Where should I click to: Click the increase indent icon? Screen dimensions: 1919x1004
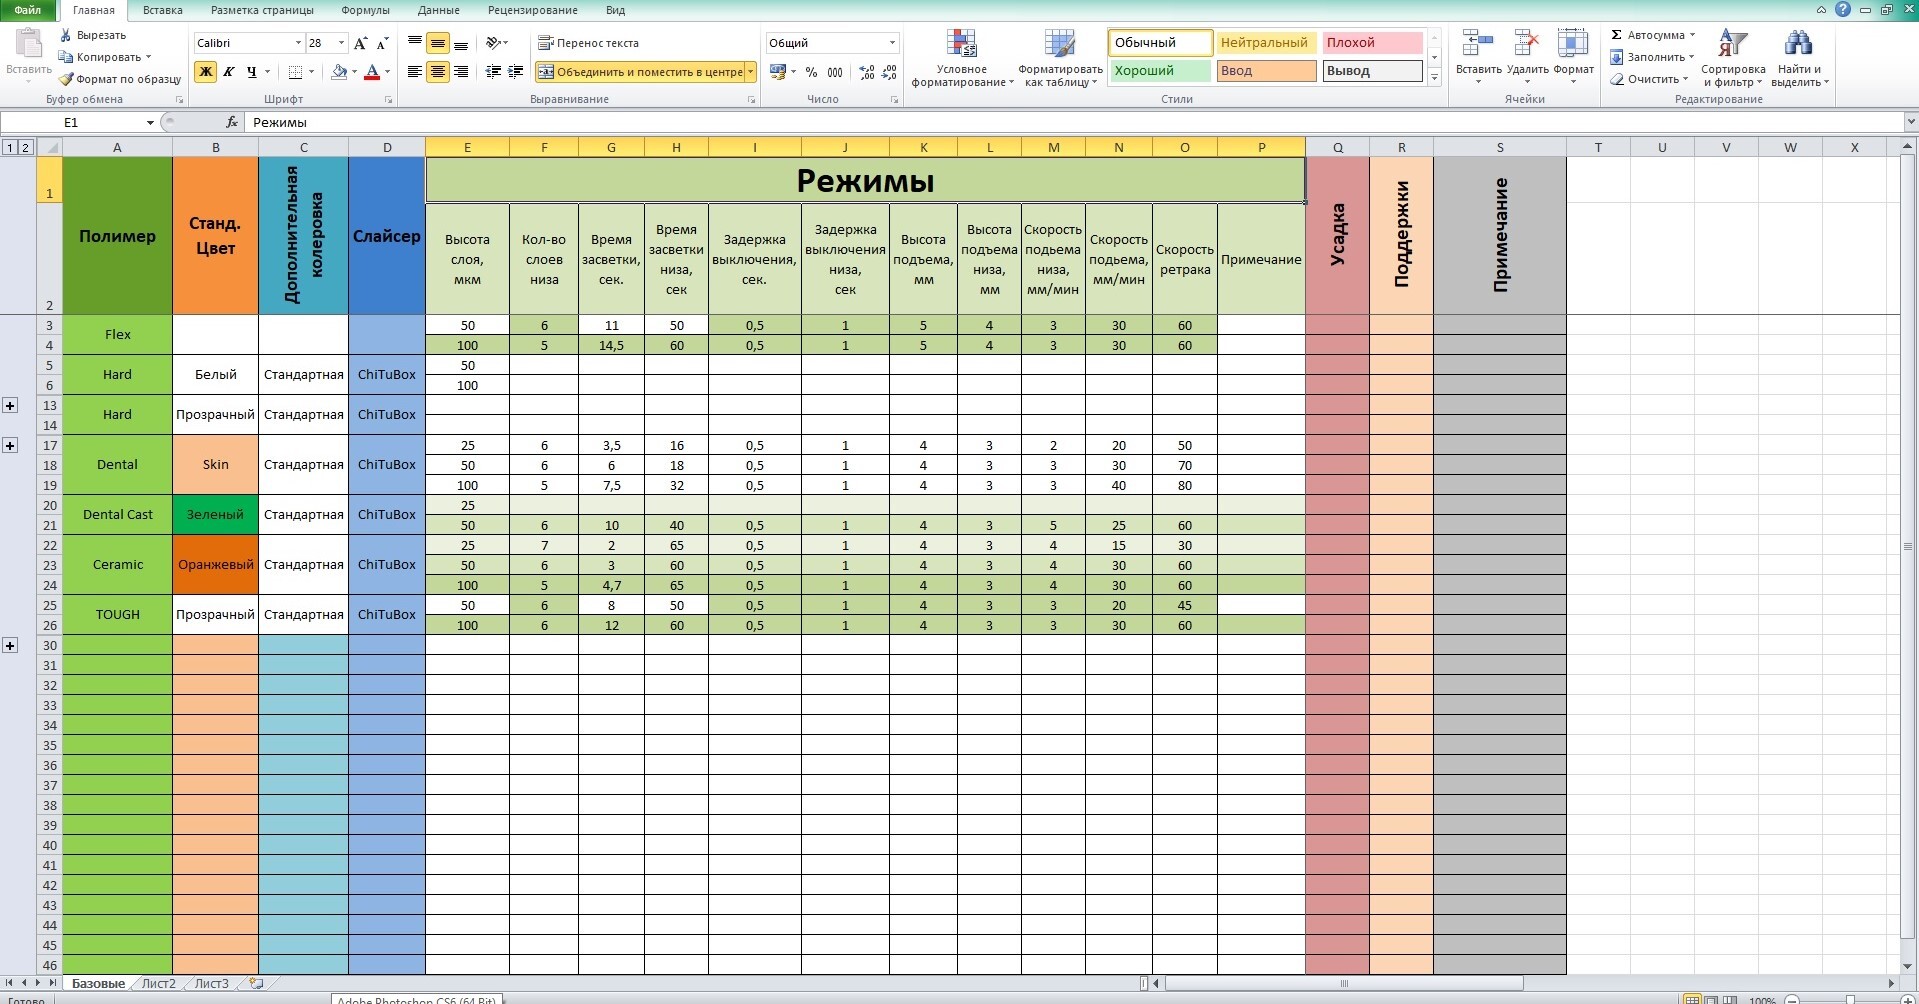(x=516, y=72)
